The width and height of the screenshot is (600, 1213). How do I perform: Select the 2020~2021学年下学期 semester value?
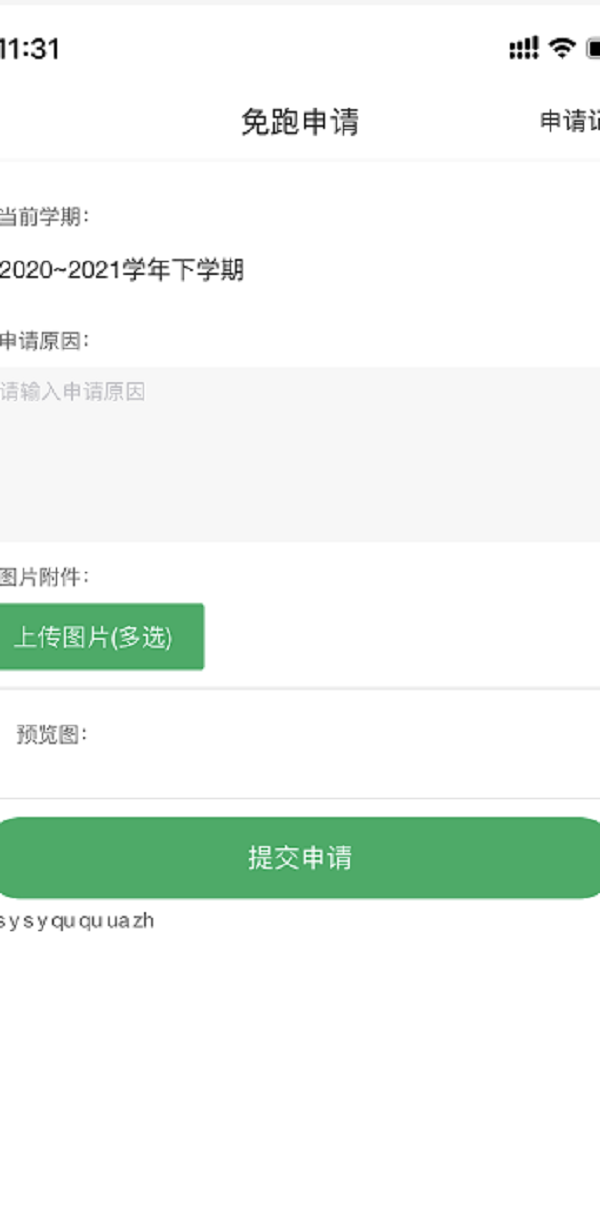121,269
